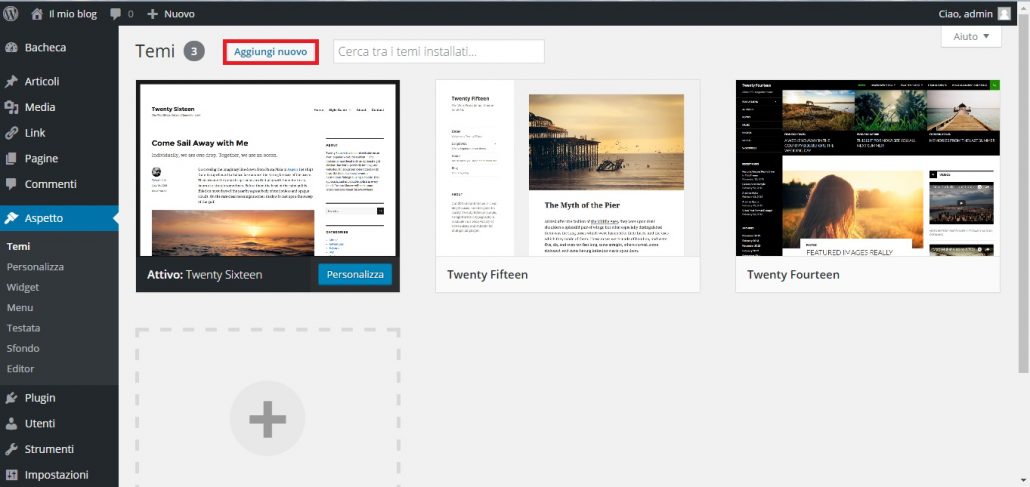This screenshot has height=487, width=1030.
Task: Click the Articoli pin icon
Action: coord(11,81)
